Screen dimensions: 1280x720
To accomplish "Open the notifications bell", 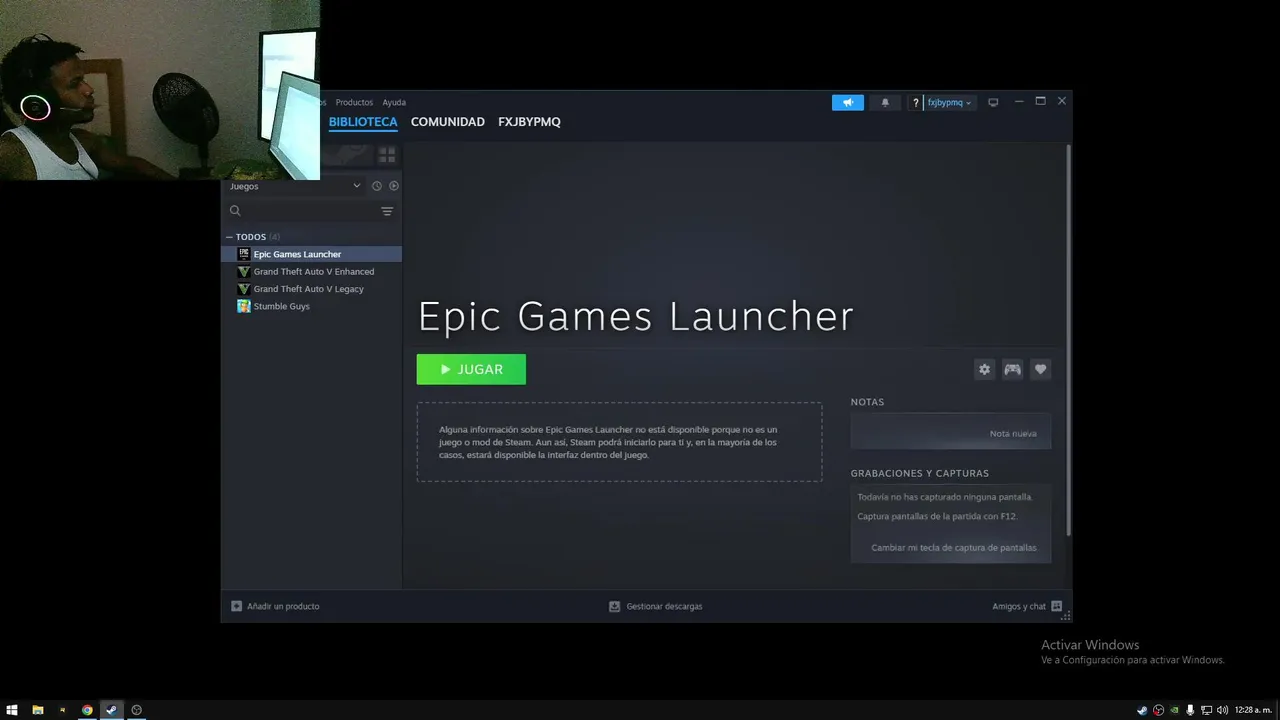I will 885,102.
